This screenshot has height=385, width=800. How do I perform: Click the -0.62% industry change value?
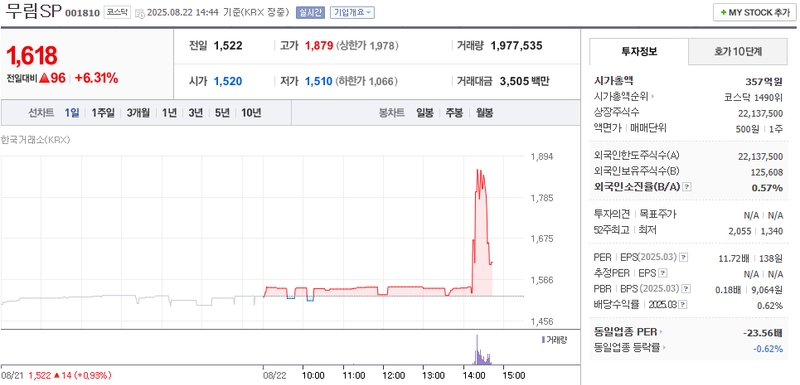click(x=768, y=348)
